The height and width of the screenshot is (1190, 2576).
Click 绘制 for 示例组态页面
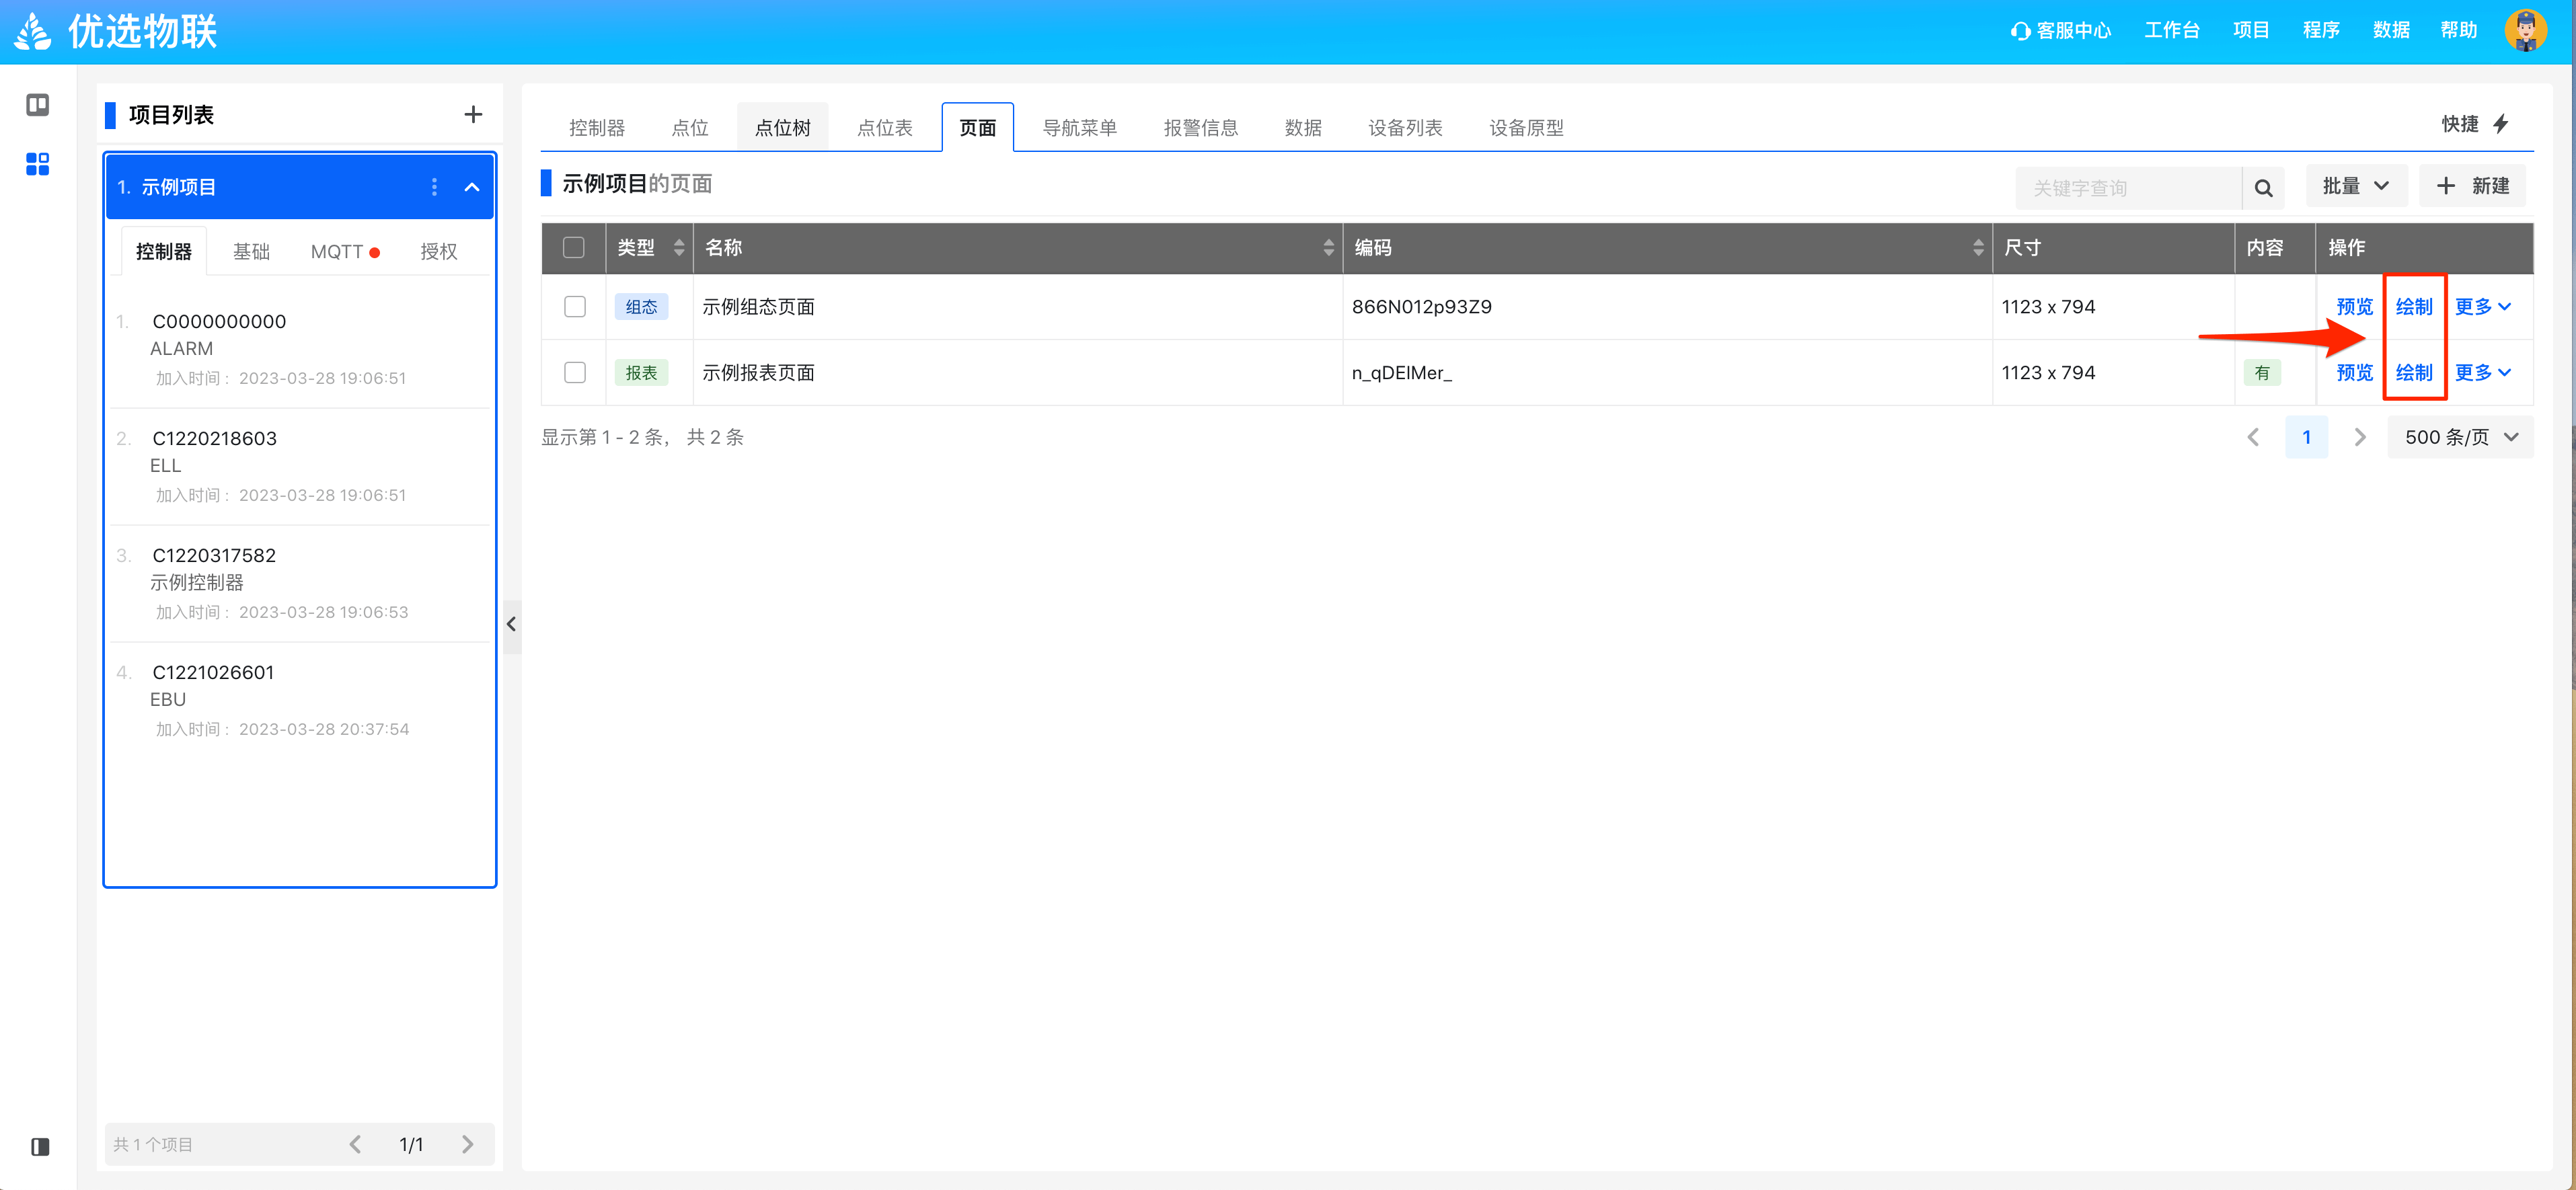(2414, 307)
